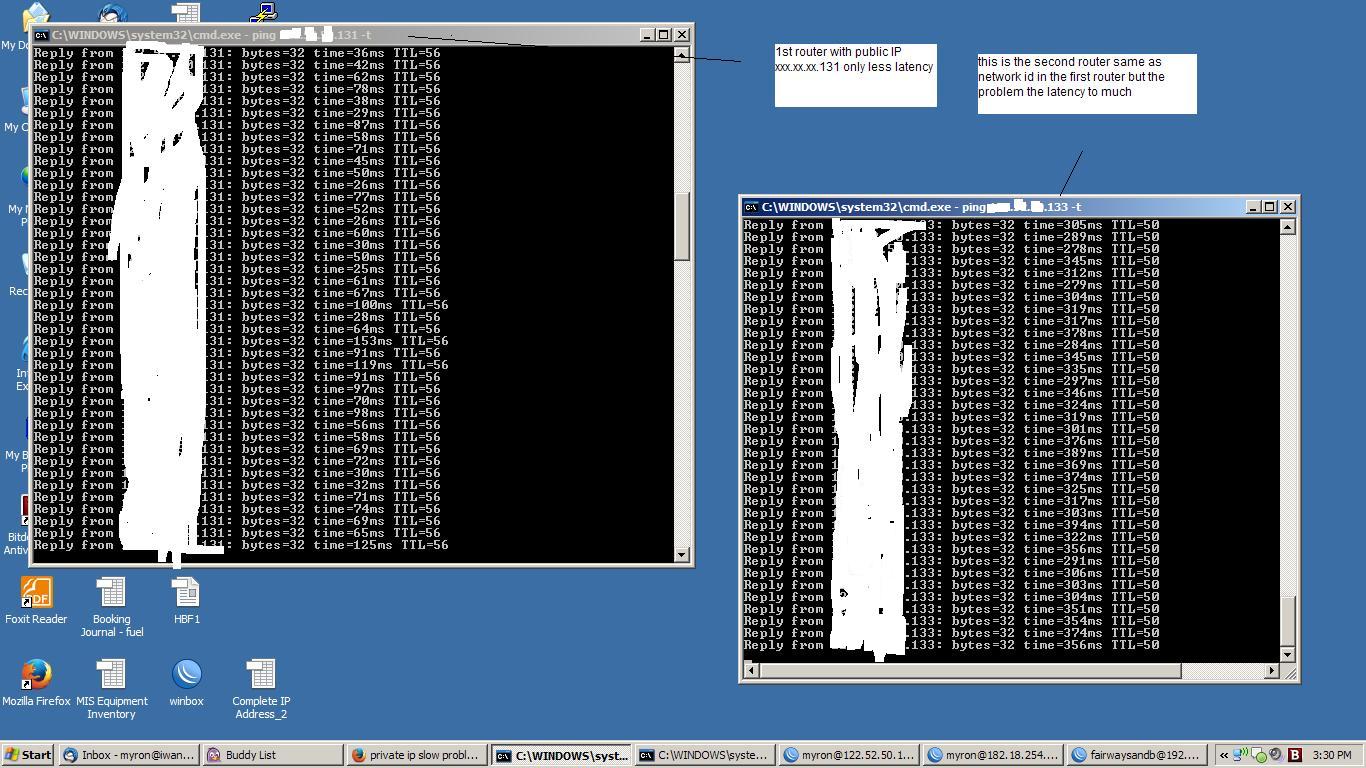Open Bitdefender Antivirus from the desktop
The image size is (1366, 768).
coord(25,512)
